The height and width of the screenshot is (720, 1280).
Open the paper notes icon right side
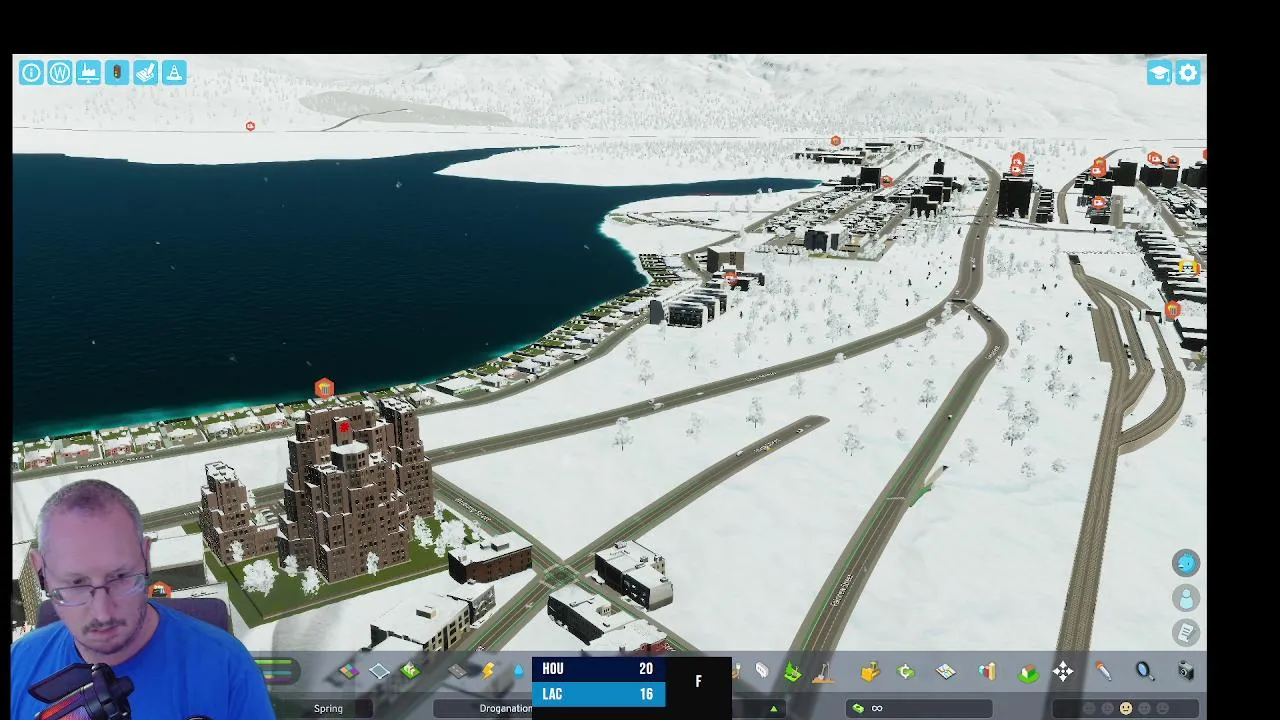[1186, 633]
